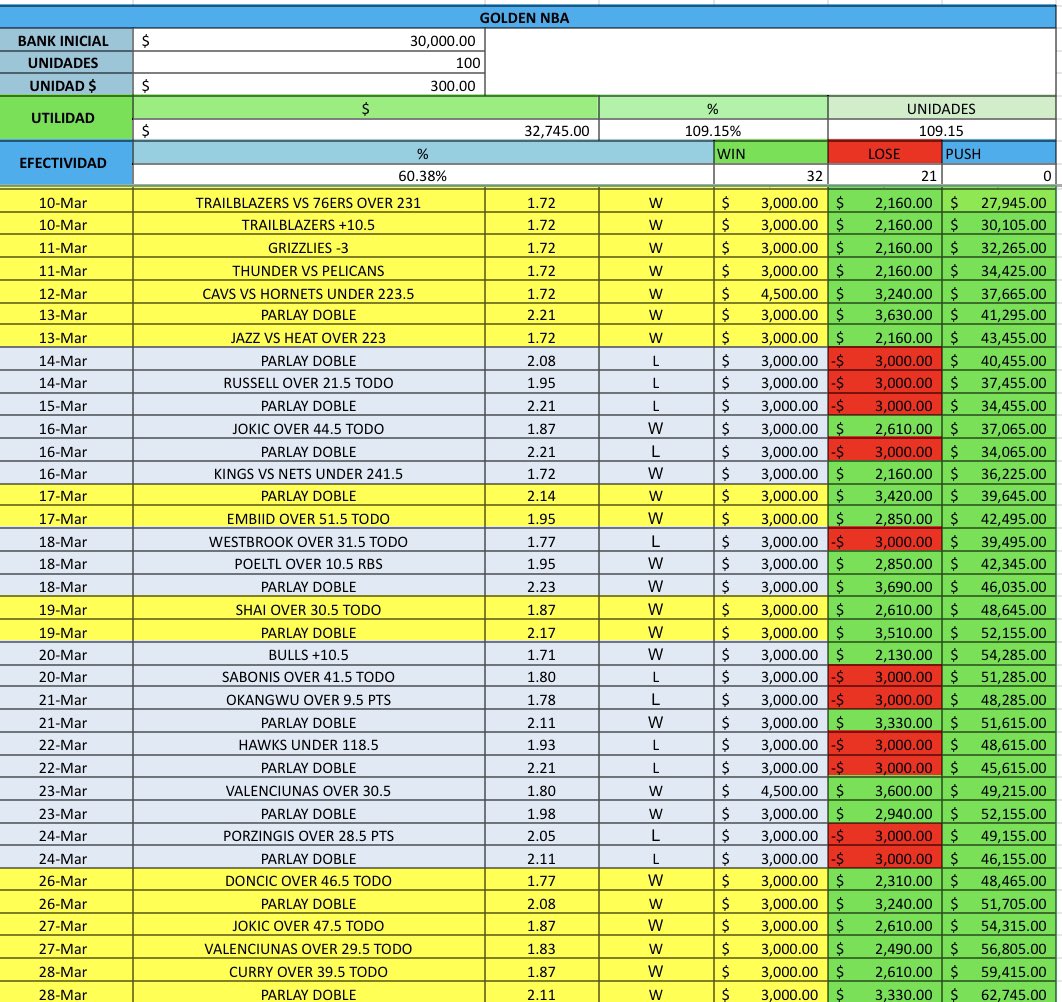The height and width of the screenshot is (1002, 1062).
Task: Select the 27,945.00 balance cell
Action: pyautogui.click(x=998, y=203)
